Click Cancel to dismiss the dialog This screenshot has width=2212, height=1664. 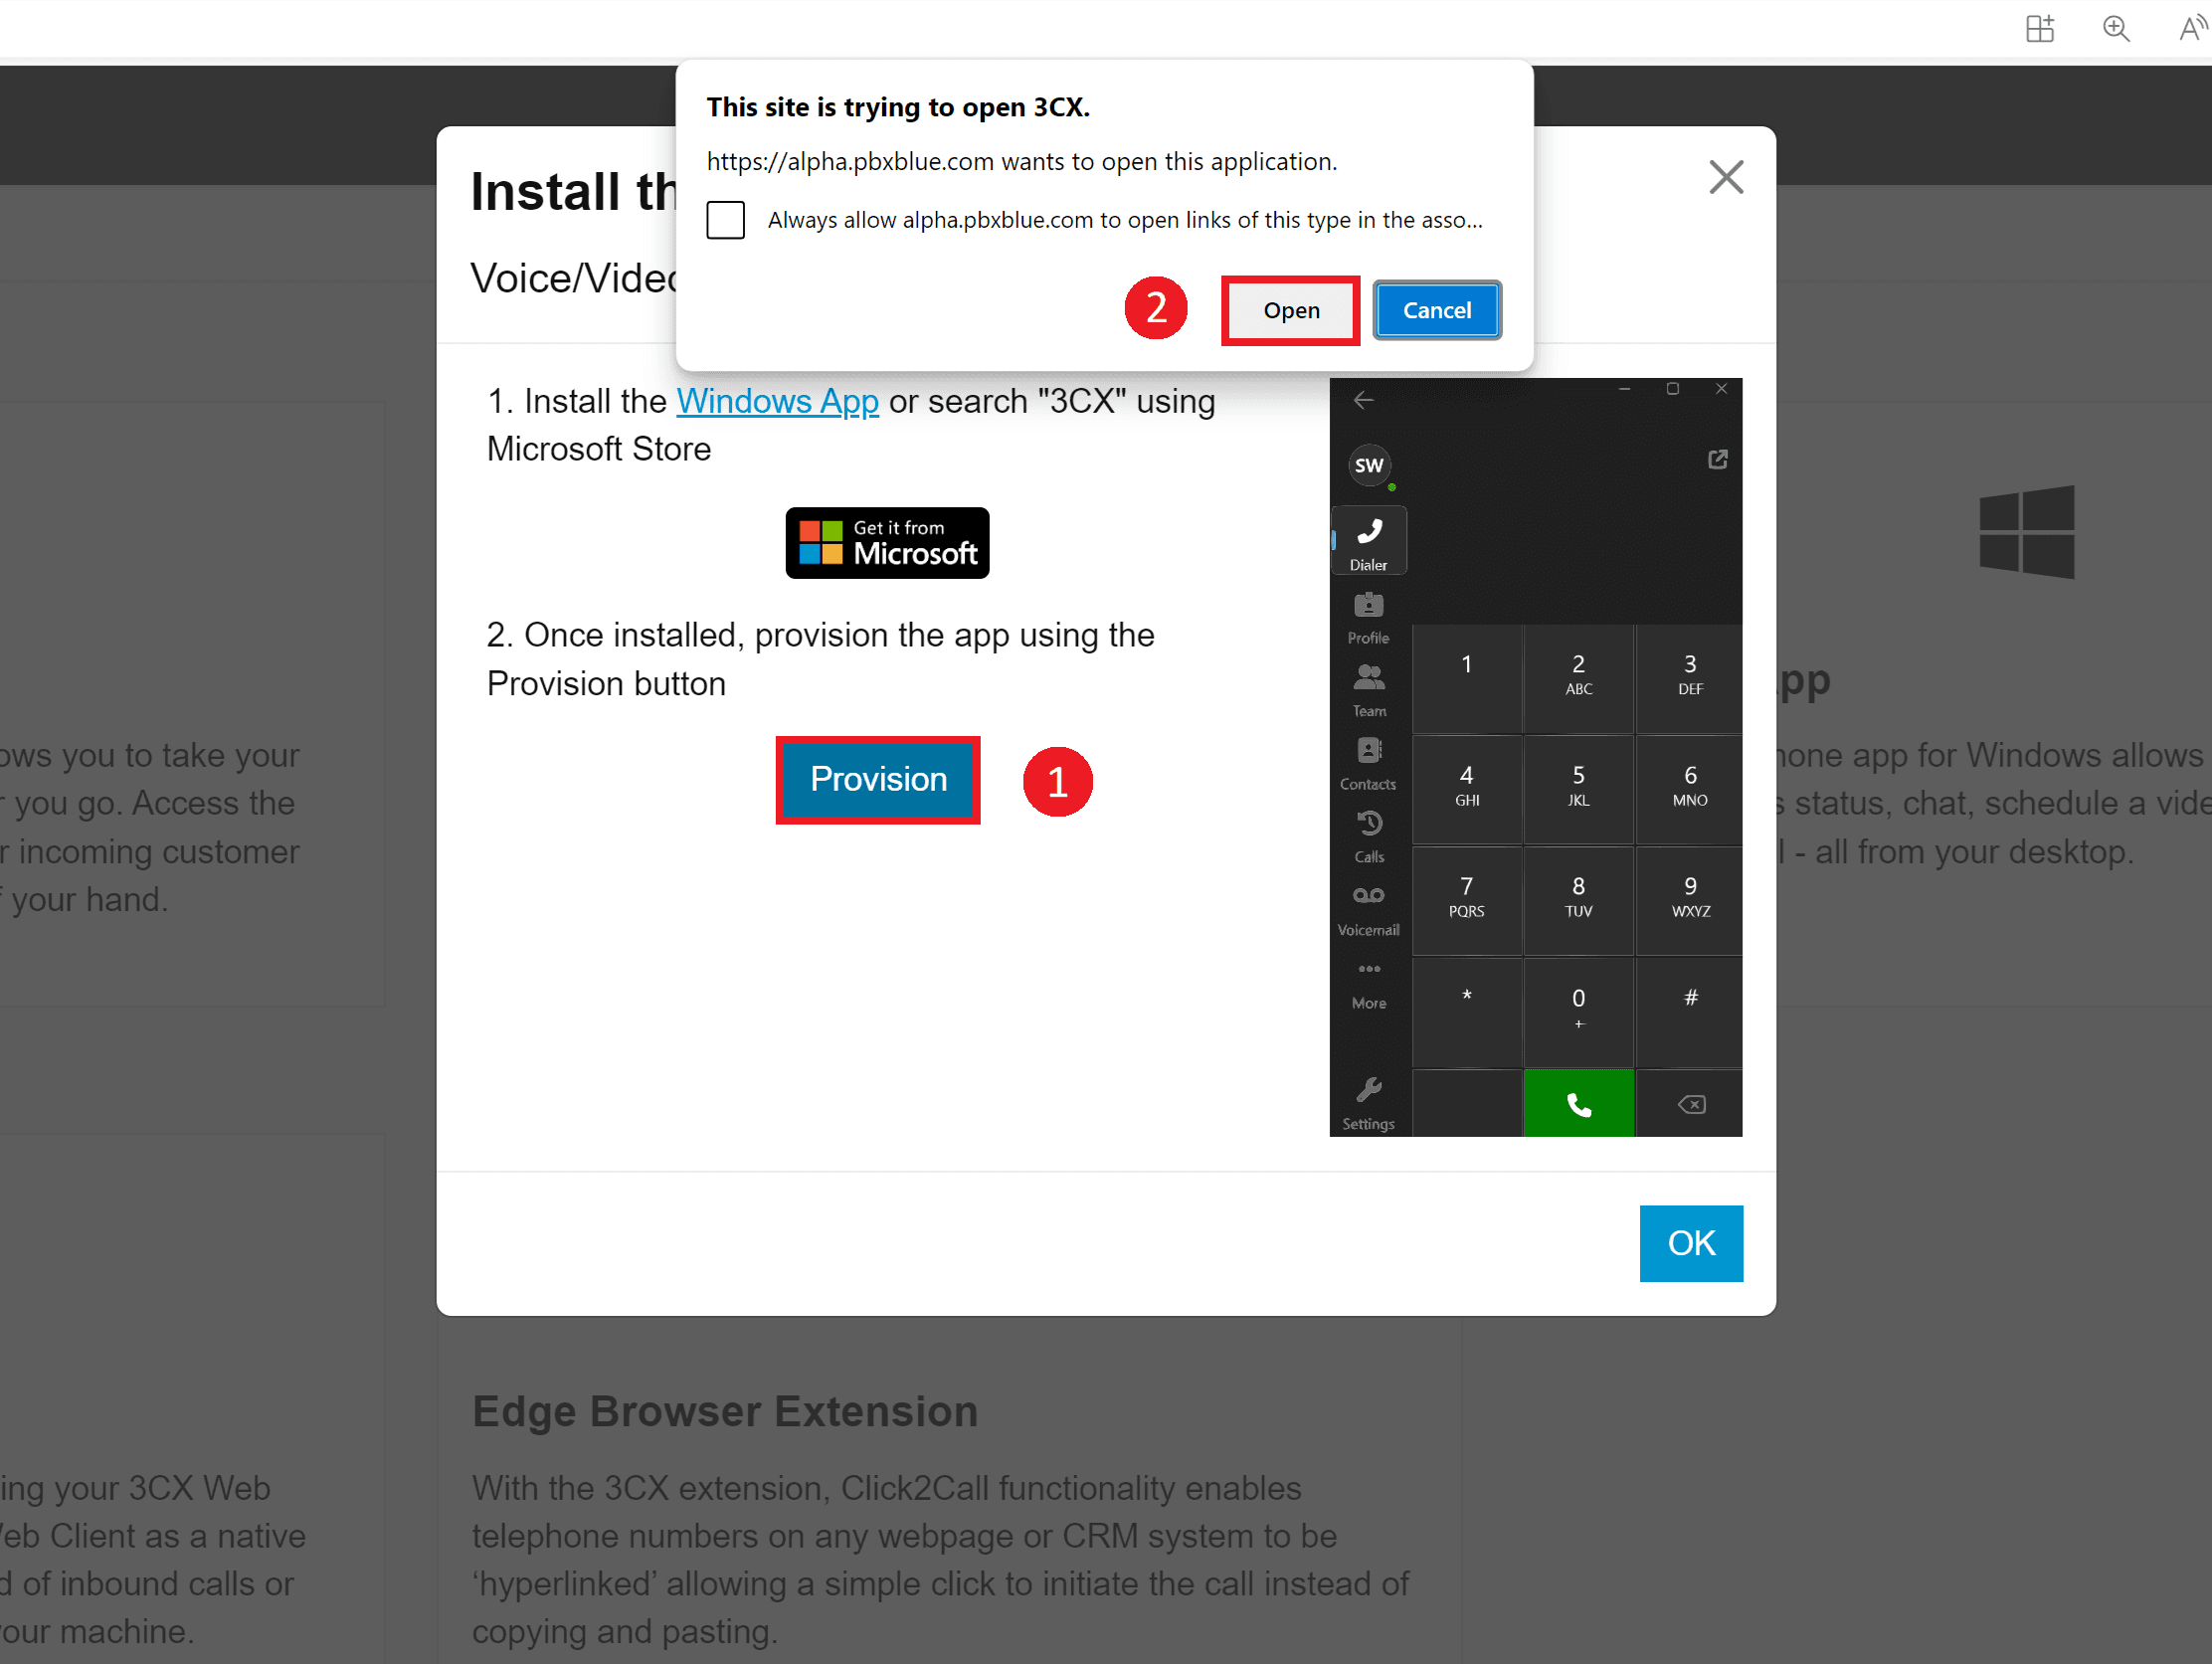coord(1436,309)
